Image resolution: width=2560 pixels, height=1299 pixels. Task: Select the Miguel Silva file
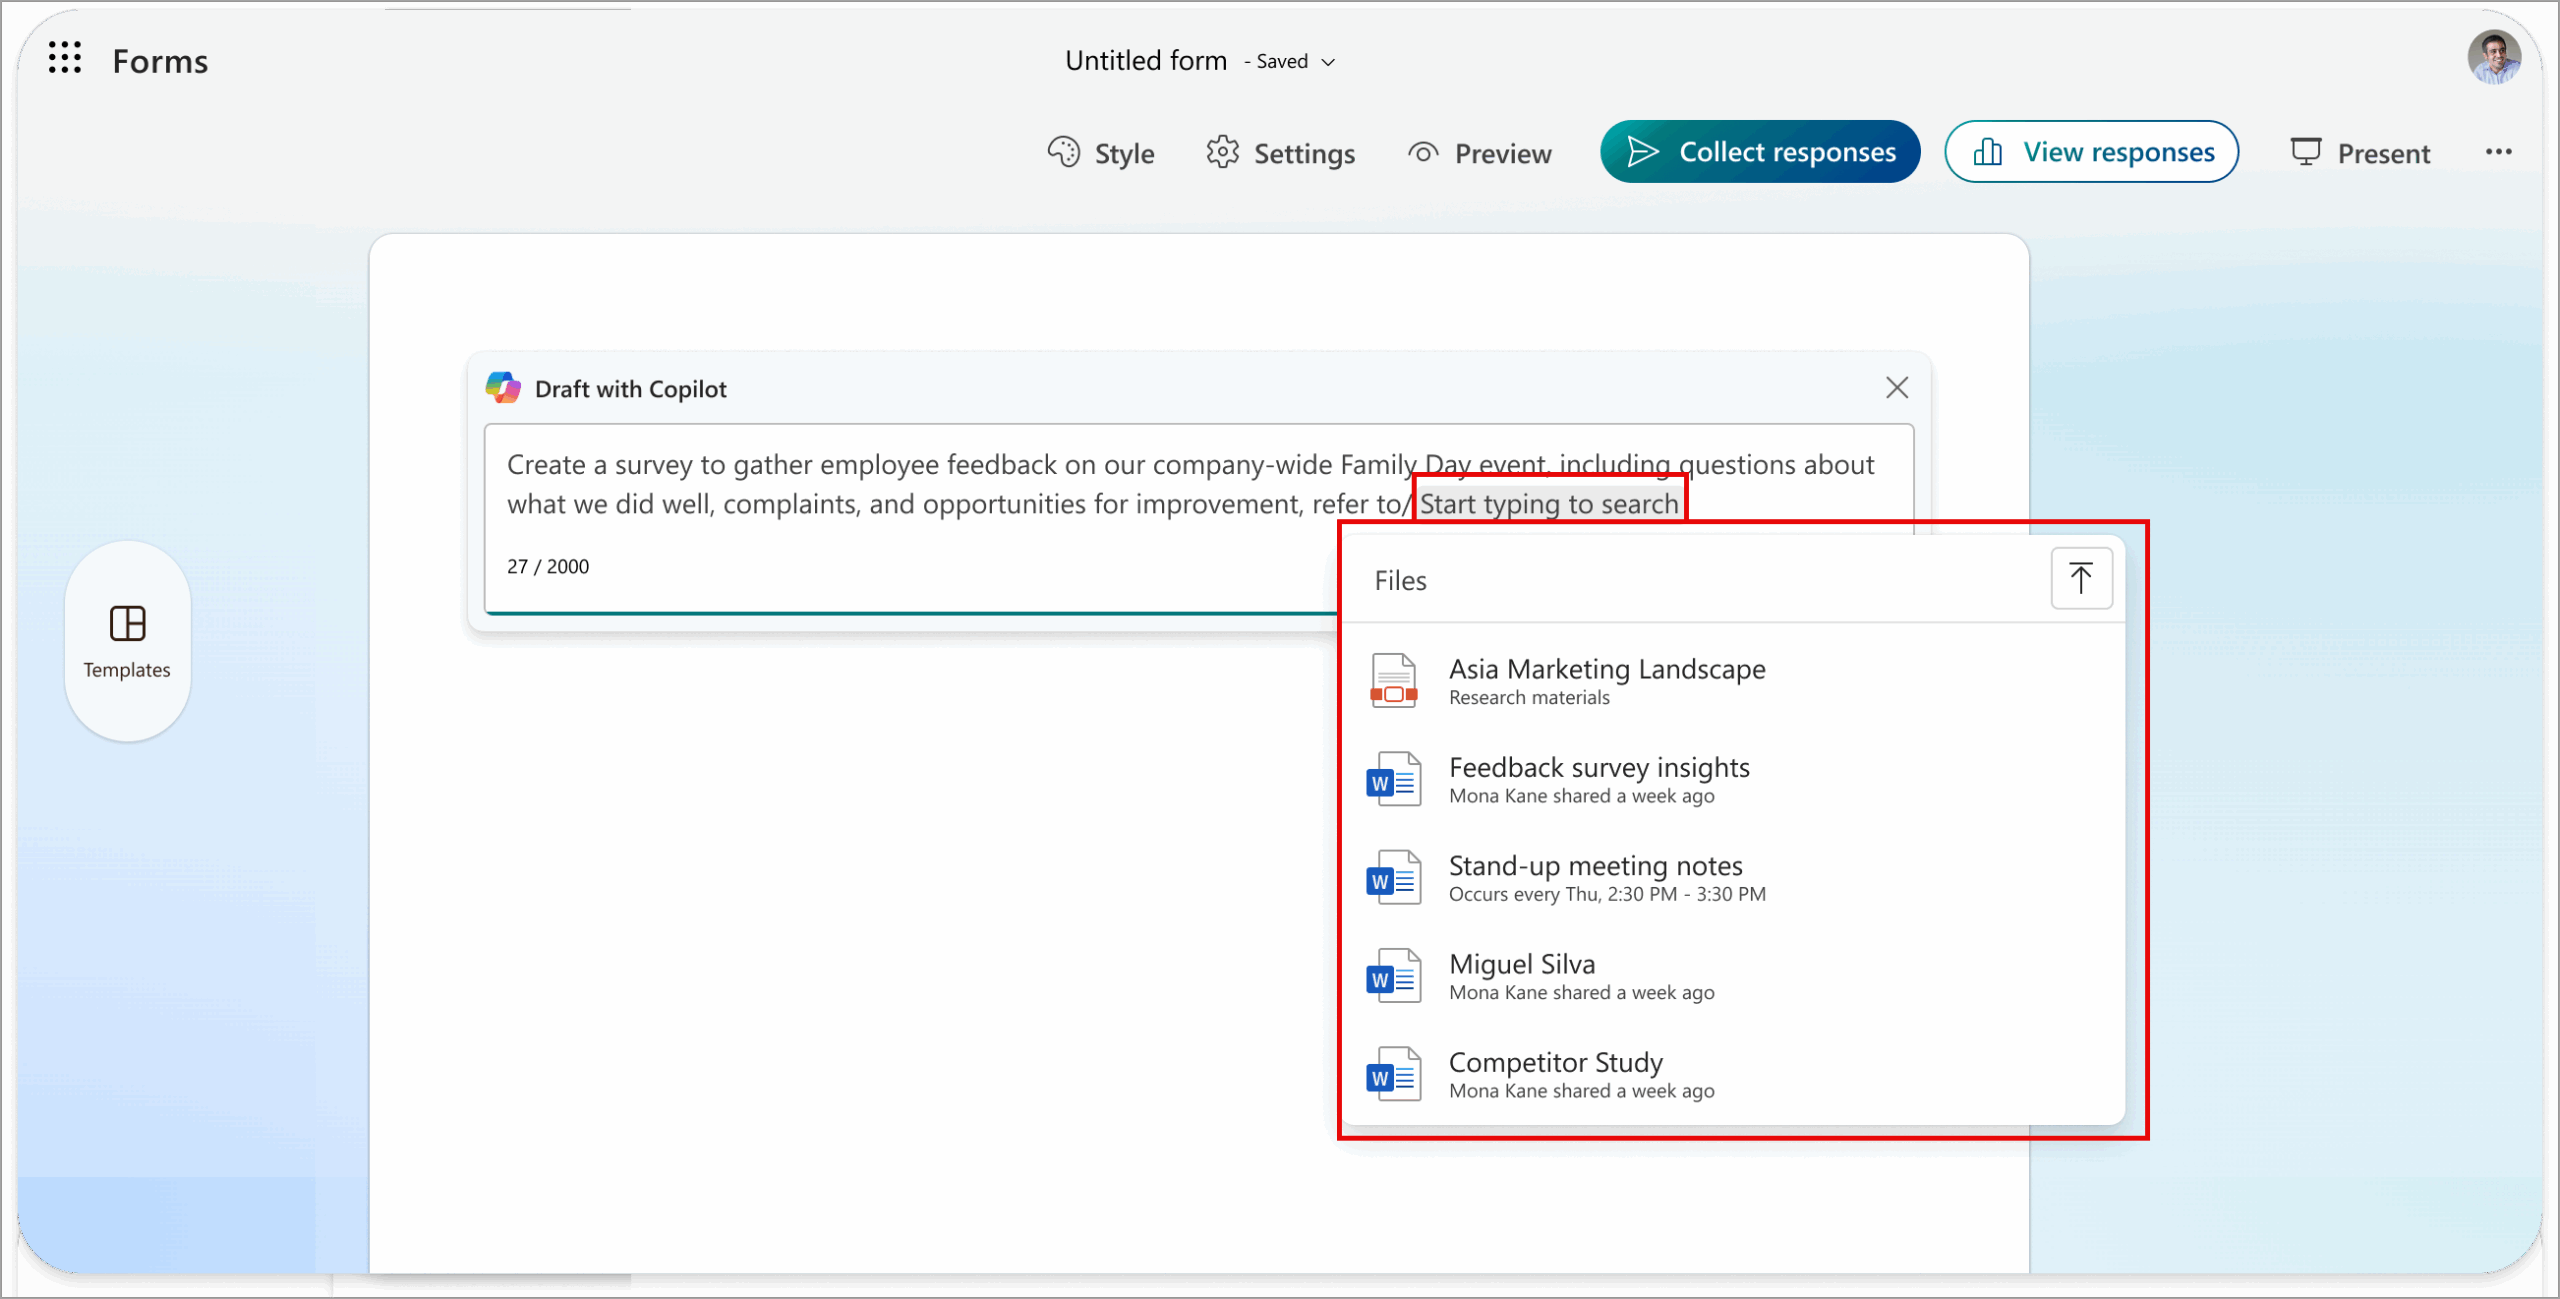click(1732, 975)
